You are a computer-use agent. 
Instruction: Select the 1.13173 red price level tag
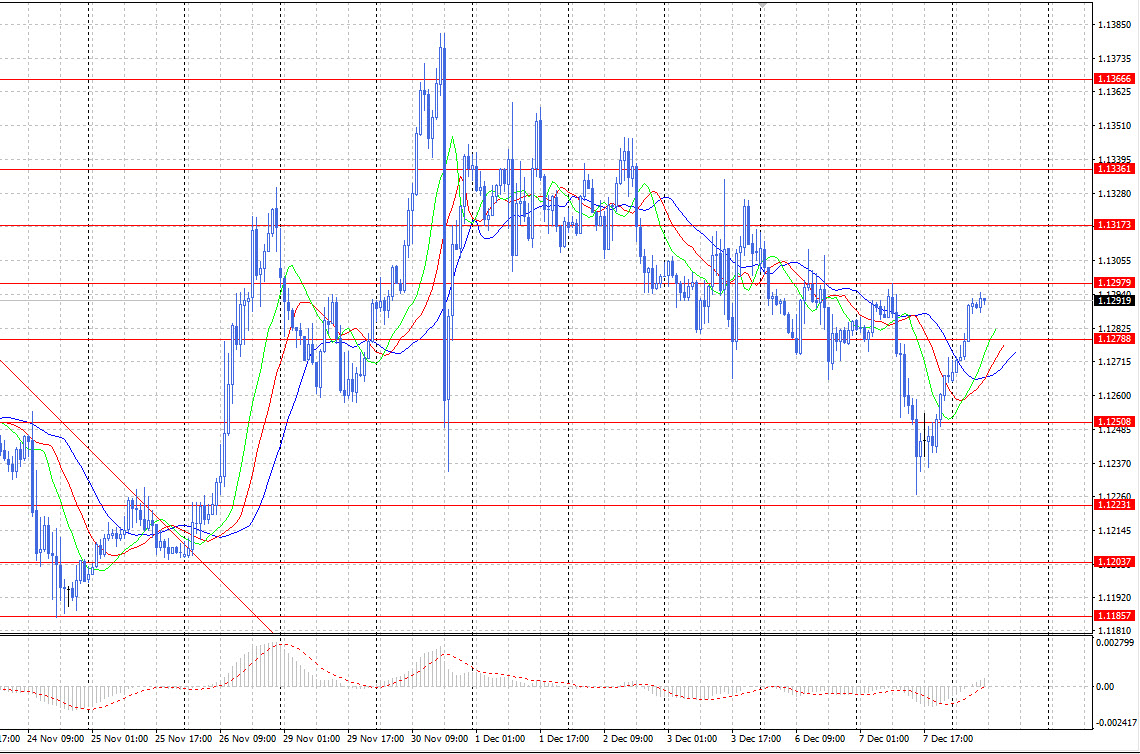(1114, 225)
